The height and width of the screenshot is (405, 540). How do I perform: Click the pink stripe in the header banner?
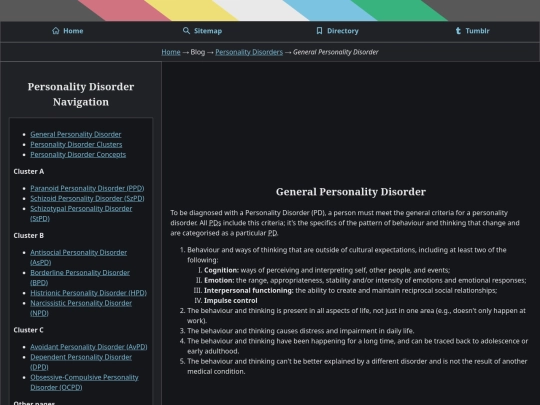point(124,10)
